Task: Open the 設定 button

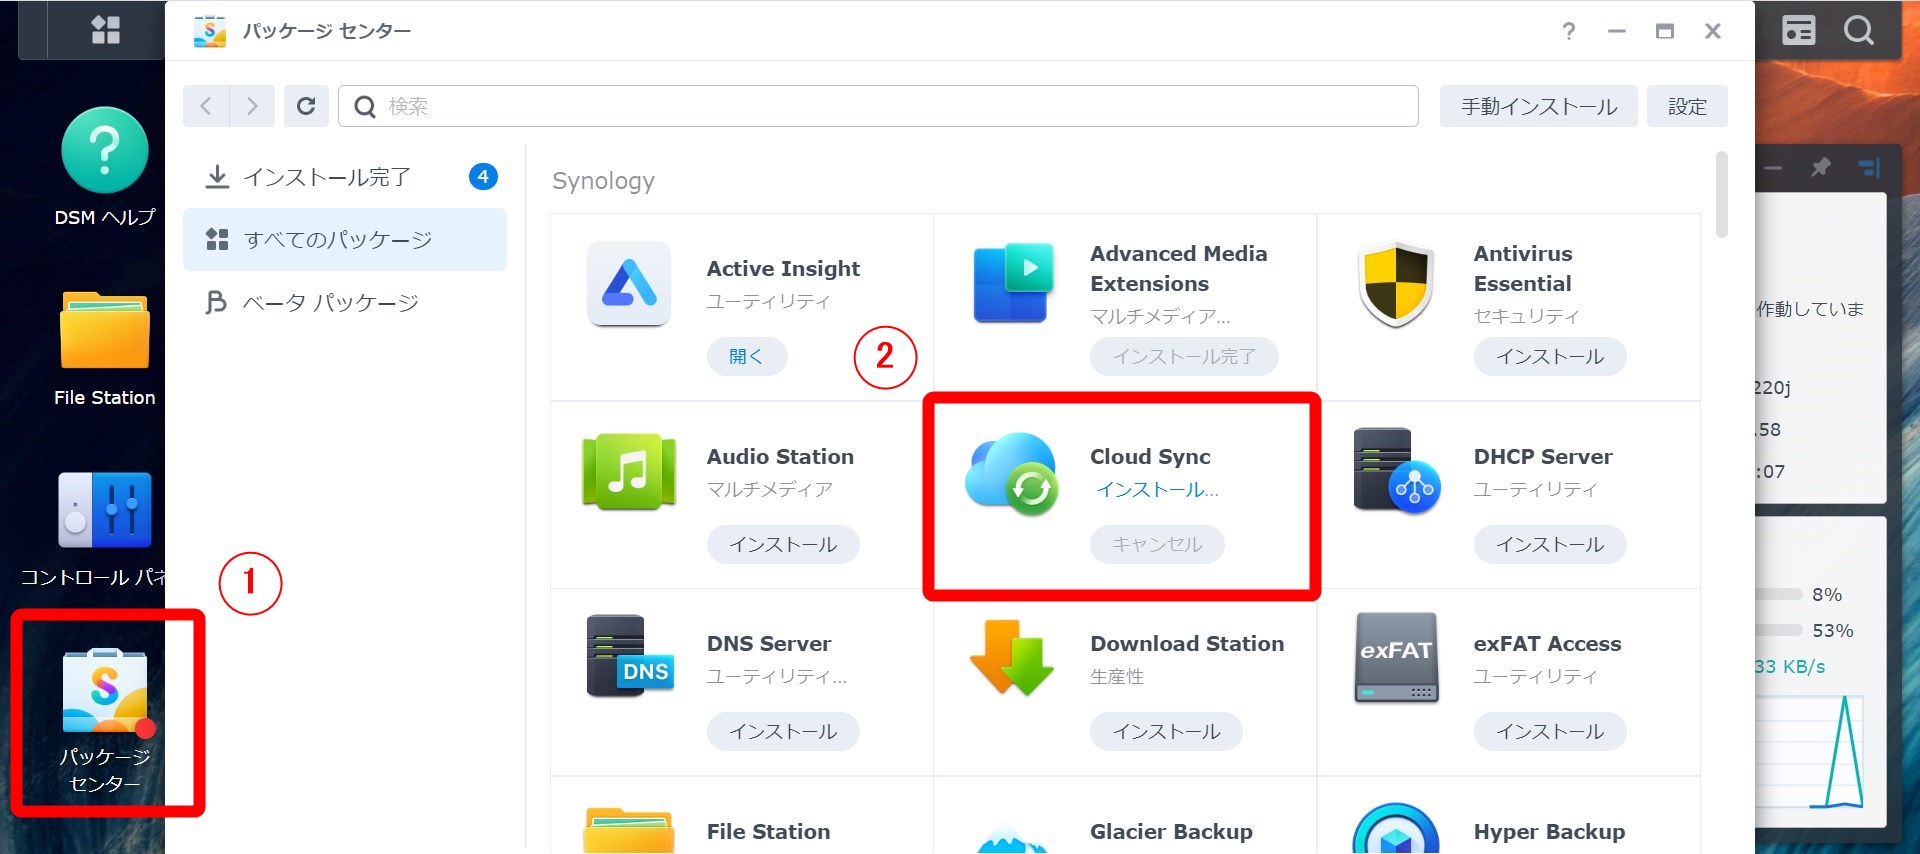Action: click(1687, 106)
